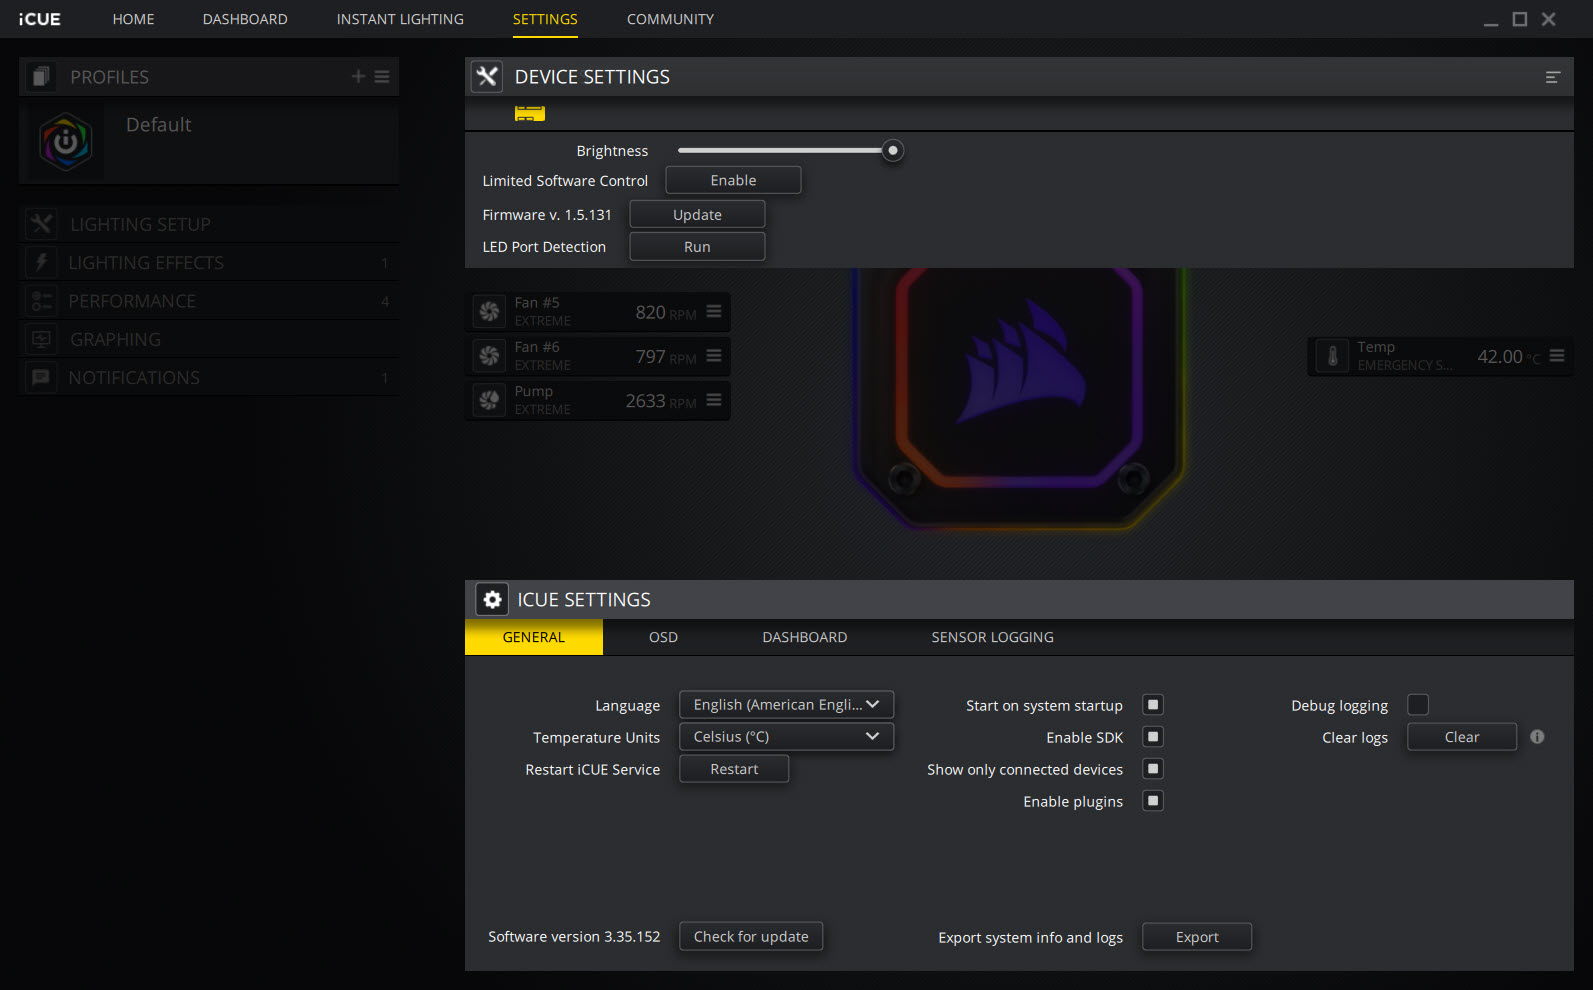Click the Lighting Setup tools icon
1593x990 pixels.
(x=41, y=224)
